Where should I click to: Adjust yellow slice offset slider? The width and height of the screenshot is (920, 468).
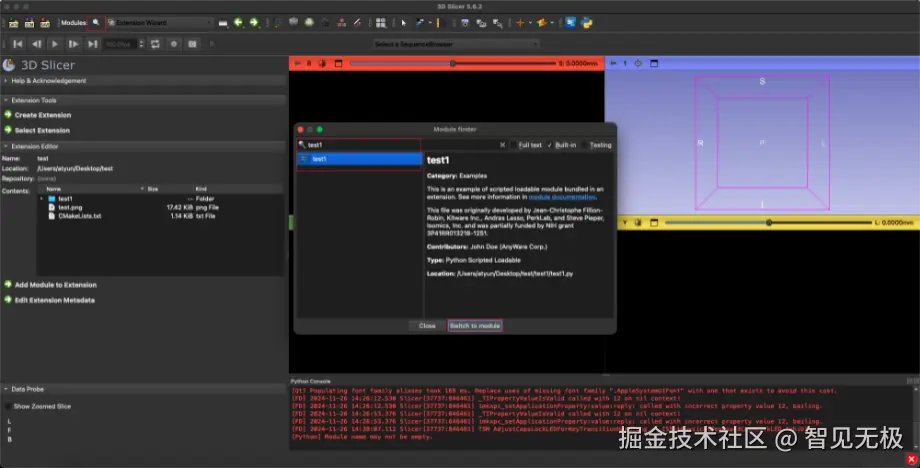(x=768, y=223)
